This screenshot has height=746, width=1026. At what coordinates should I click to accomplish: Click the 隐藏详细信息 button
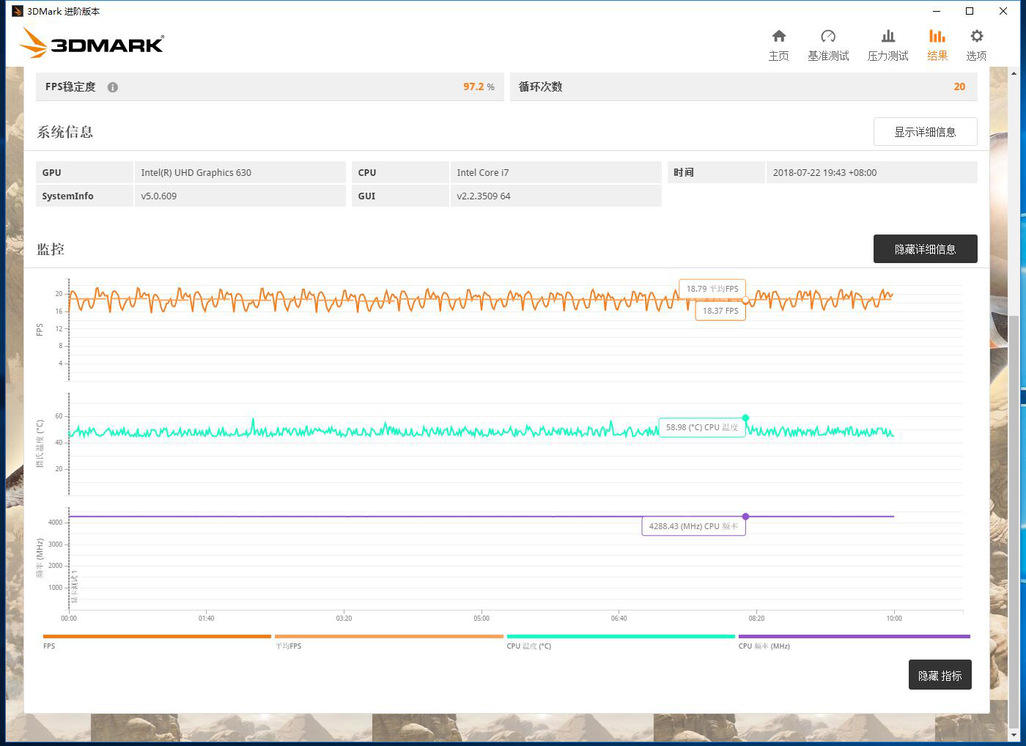pyautogui.click(x=925, y=249)
